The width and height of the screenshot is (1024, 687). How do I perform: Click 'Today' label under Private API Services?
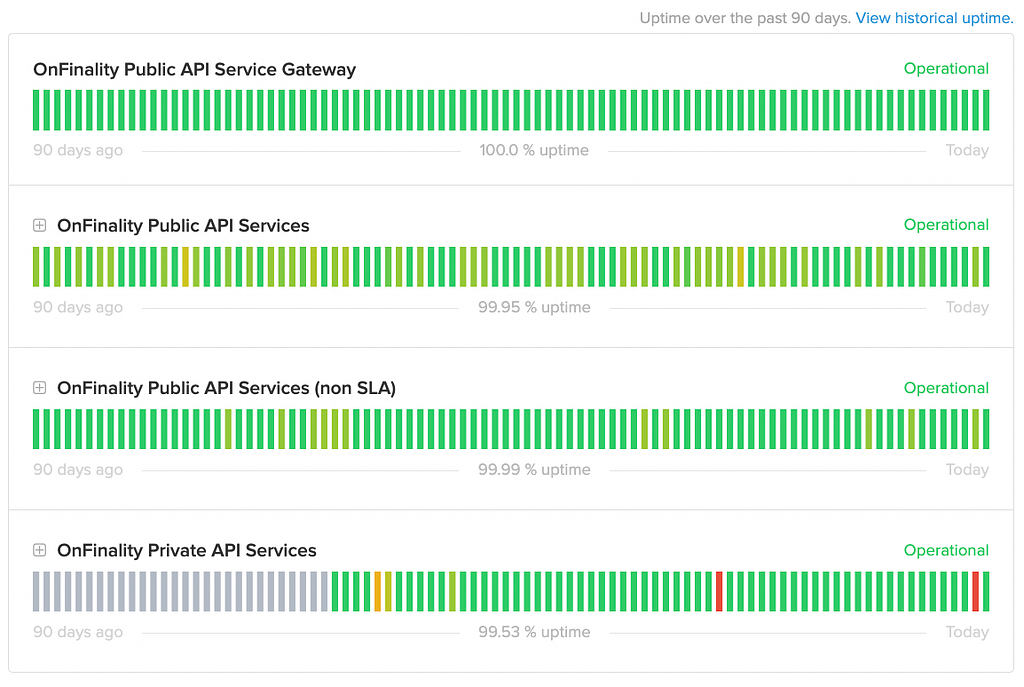tap(967, 632)
